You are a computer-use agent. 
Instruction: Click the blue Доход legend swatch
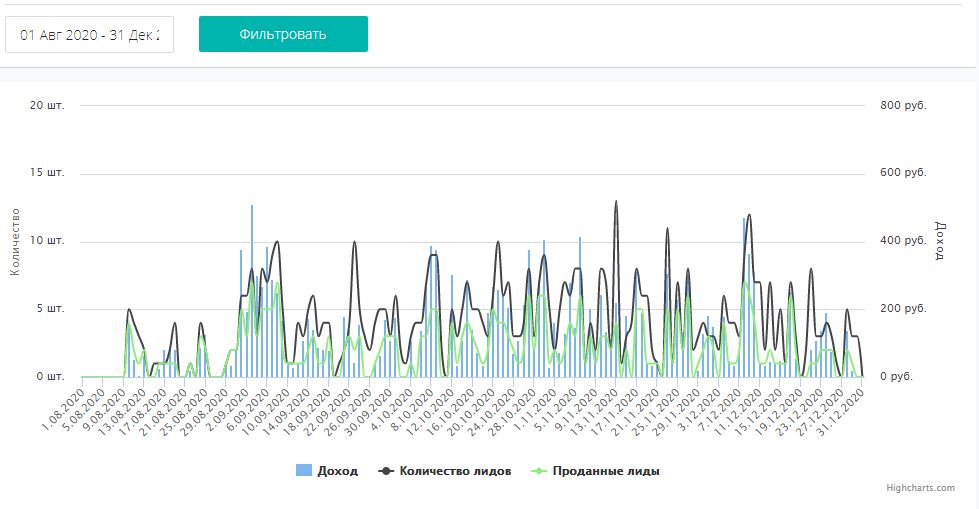click(x=304, y=471)
